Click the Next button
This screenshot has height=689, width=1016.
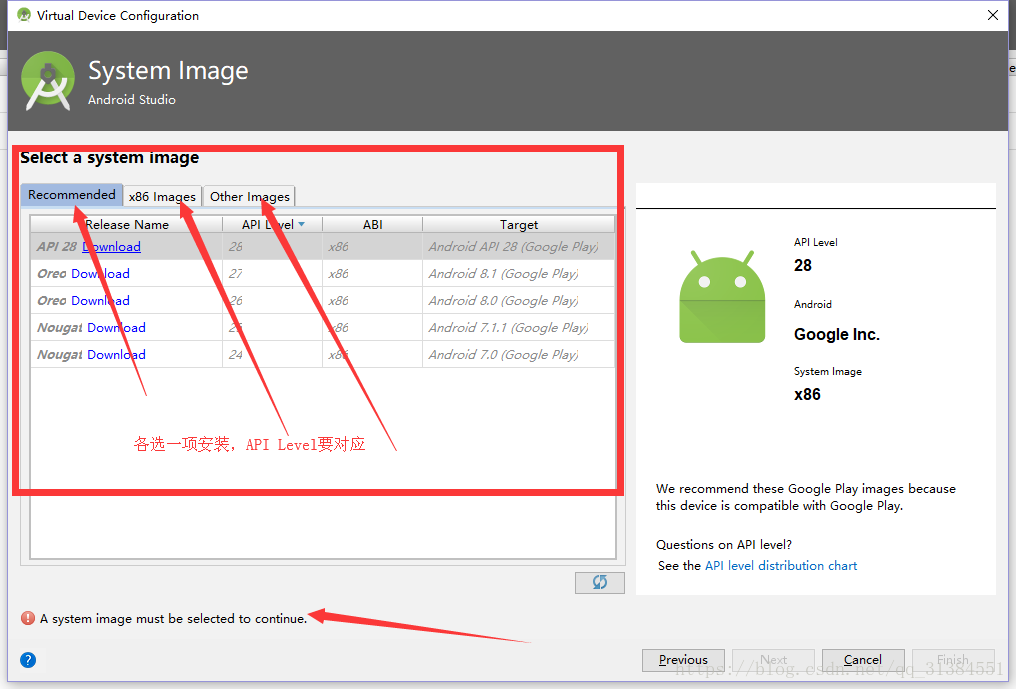773,660
